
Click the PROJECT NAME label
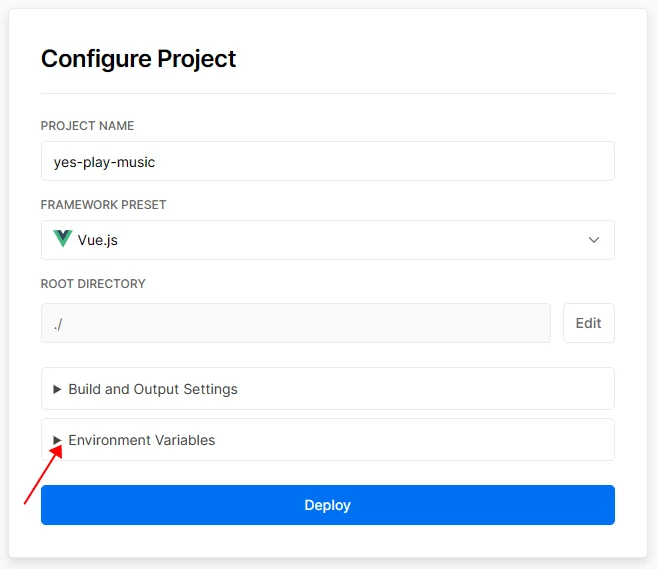[87, 126]
